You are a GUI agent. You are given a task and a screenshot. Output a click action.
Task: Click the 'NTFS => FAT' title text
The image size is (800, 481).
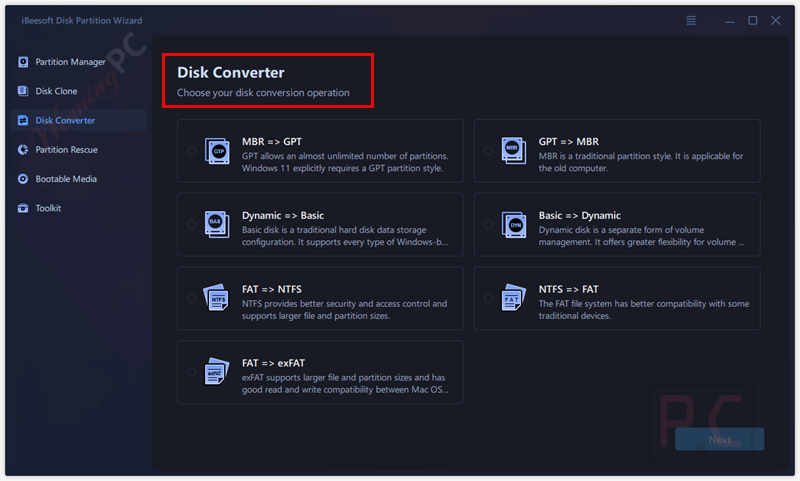tap(568, 289)
